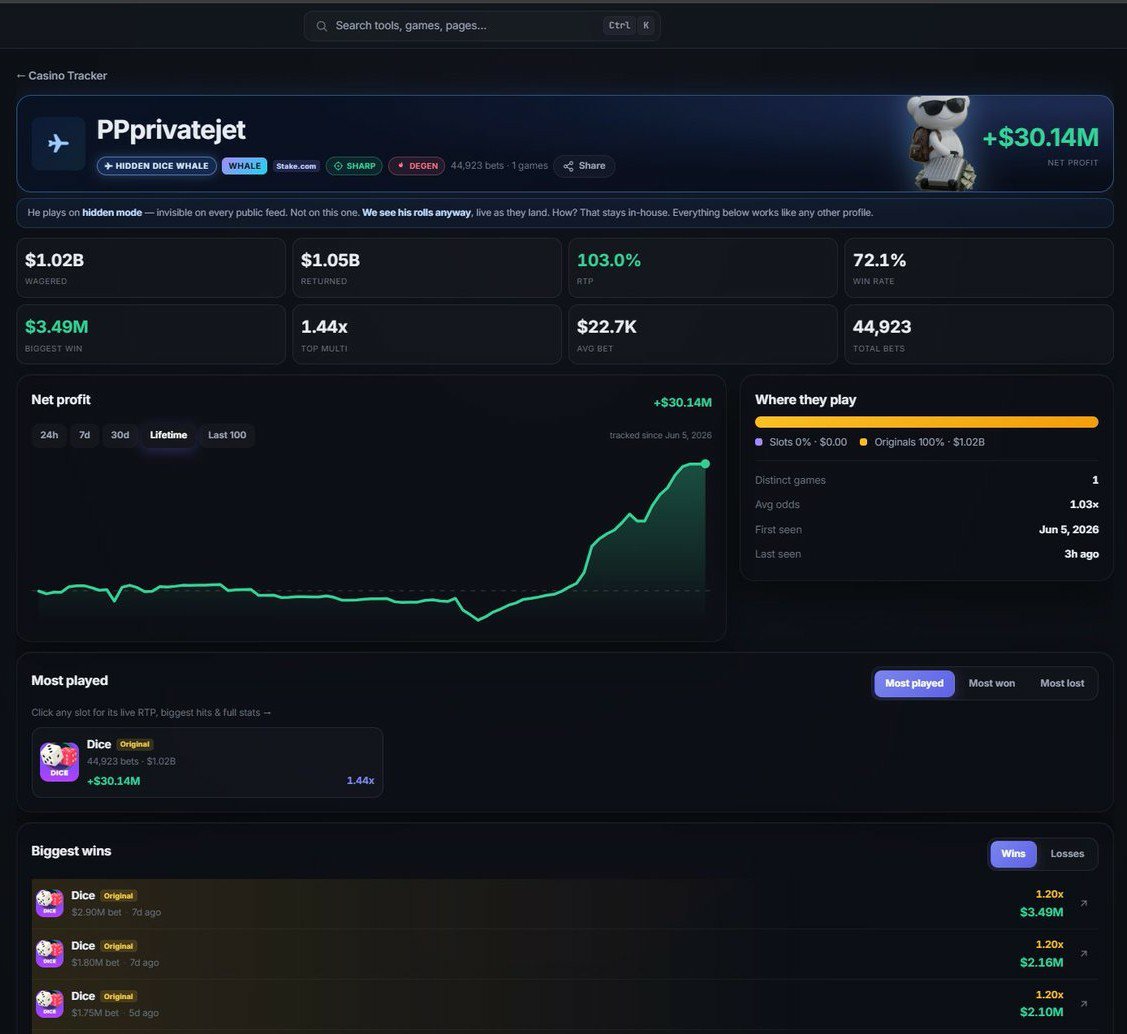This screenshot has height=1034, width=1127.
Task: Select the Last 100 chart range
Action: tap(227, 435)
